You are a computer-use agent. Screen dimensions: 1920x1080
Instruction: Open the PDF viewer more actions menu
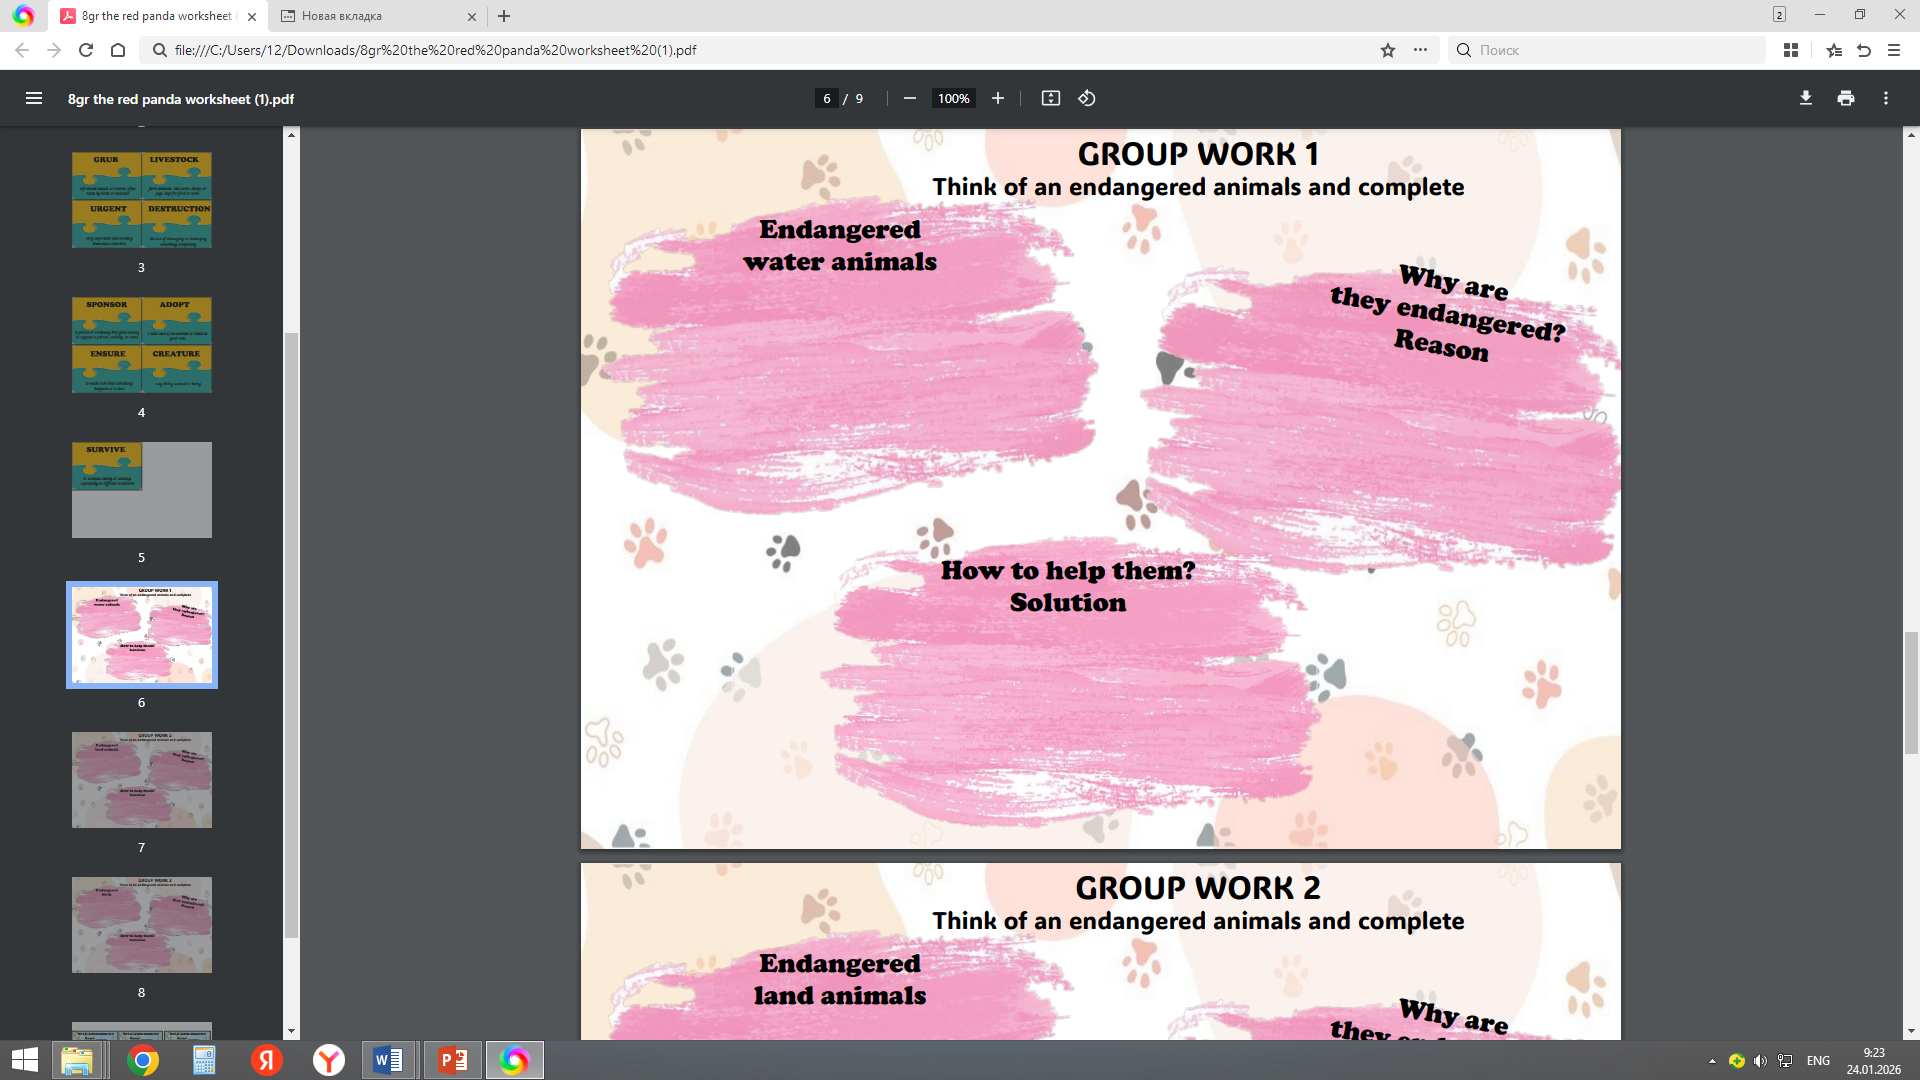[x=1885, y=98]
